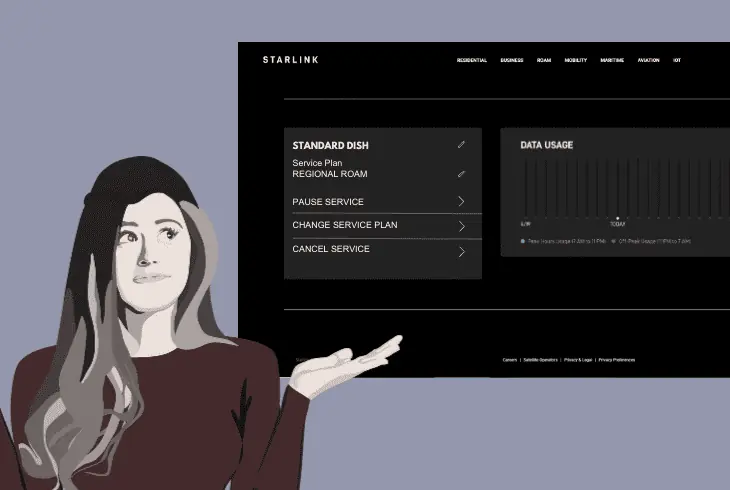730x490 pixels.
Task: Edit the Standard Dish name with pencil icon
Action: click(x=461, y=145)
